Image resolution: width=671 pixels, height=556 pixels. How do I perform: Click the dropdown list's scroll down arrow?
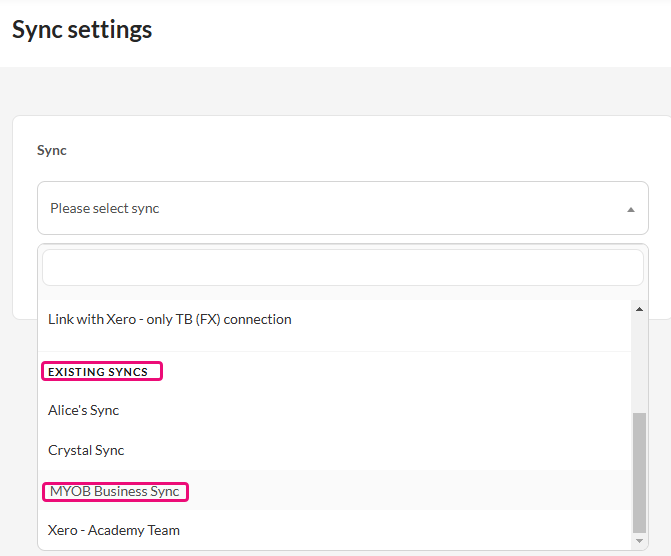point(640,541)
